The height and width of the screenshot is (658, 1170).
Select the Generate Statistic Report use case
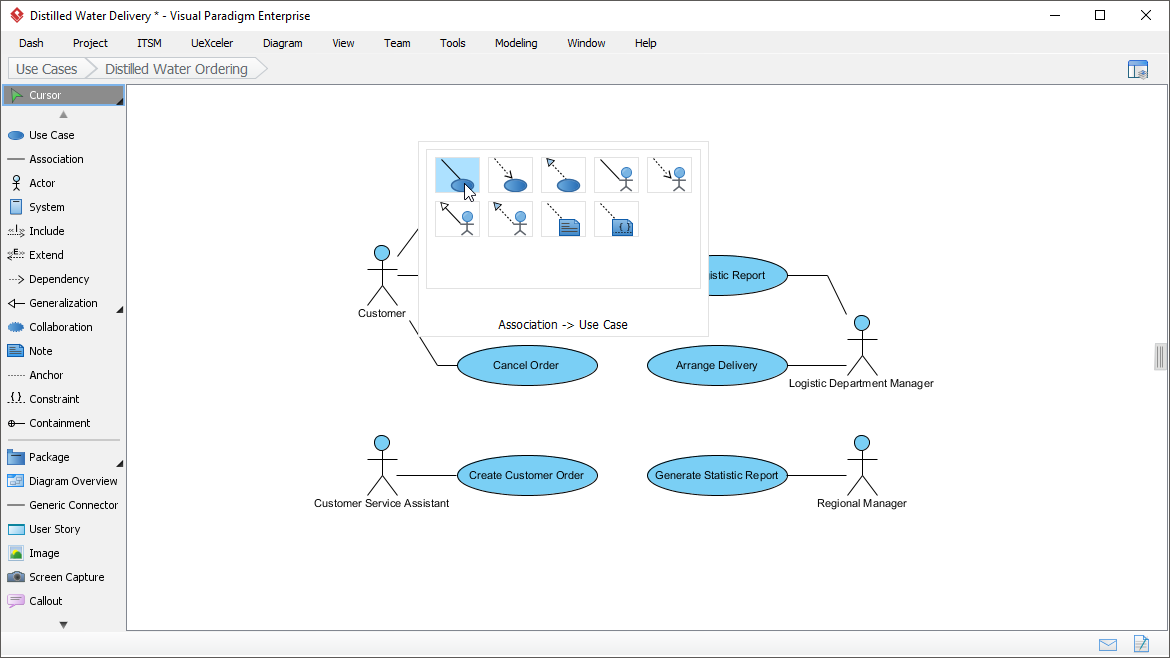coord(717,475)
